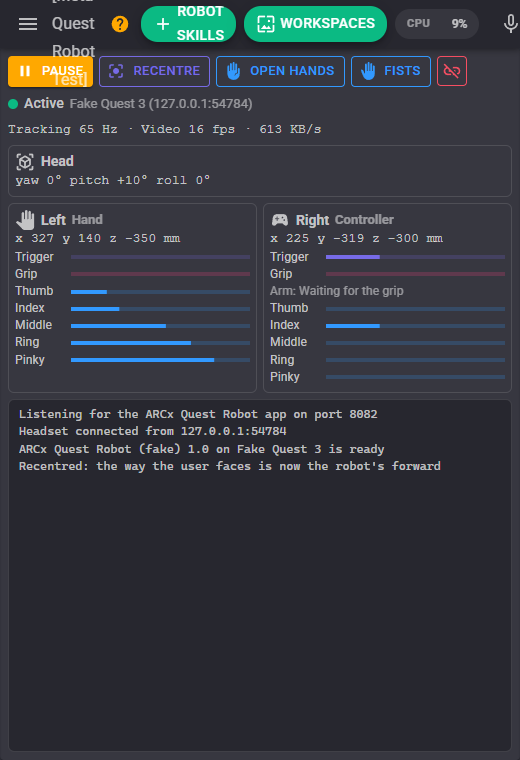The width and height of the screenshot is (520, 760).
Task: Click the Right controller Middle bar
Action: click(415, 343)
